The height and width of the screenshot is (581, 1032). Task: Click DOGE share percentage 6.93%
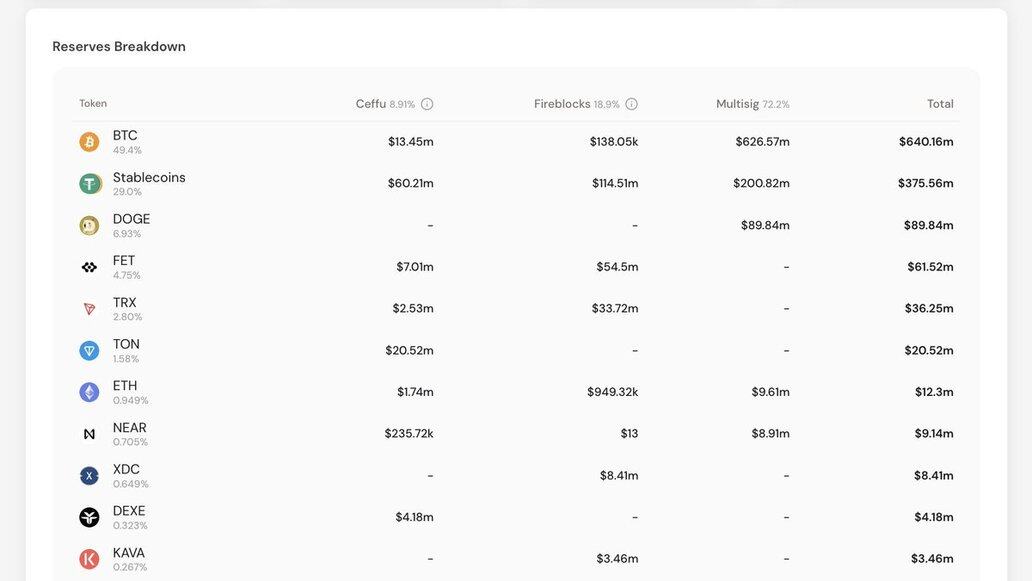tap(127, 234)
